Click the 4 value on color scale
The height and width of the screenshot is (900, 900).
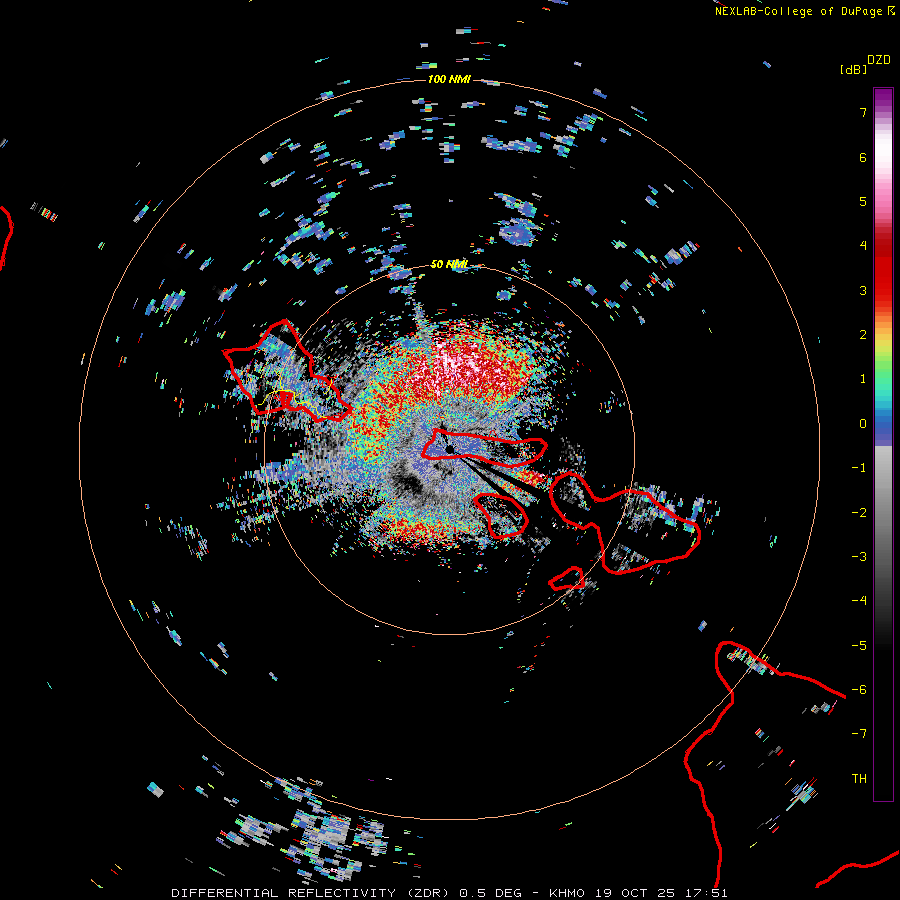click(863, 246)
